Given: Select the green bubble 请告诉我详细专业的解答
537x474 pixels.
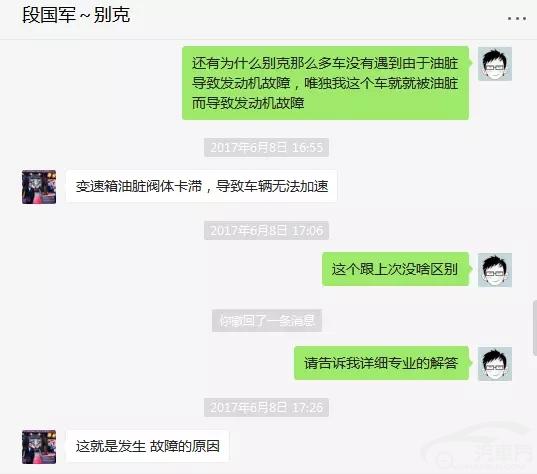Looking at the screenshot, I should tap(382, 363).
